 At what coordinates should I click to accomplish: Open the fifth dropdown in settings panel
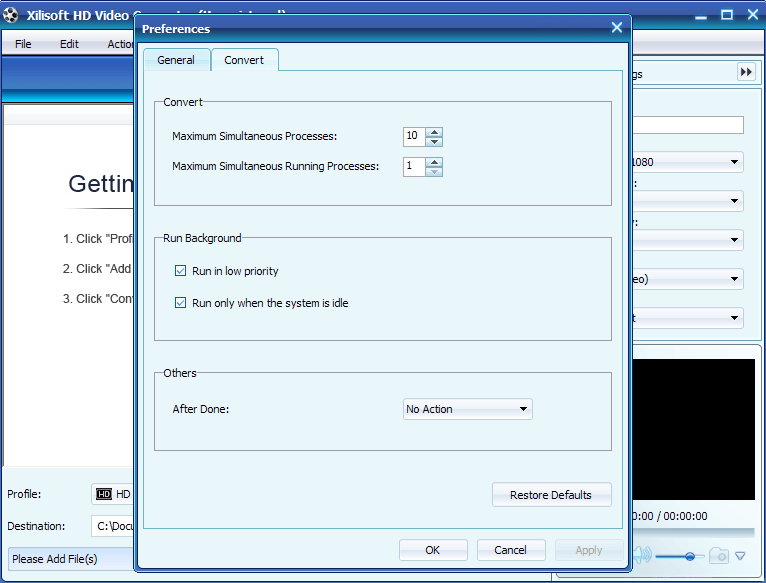coord(688,318)
